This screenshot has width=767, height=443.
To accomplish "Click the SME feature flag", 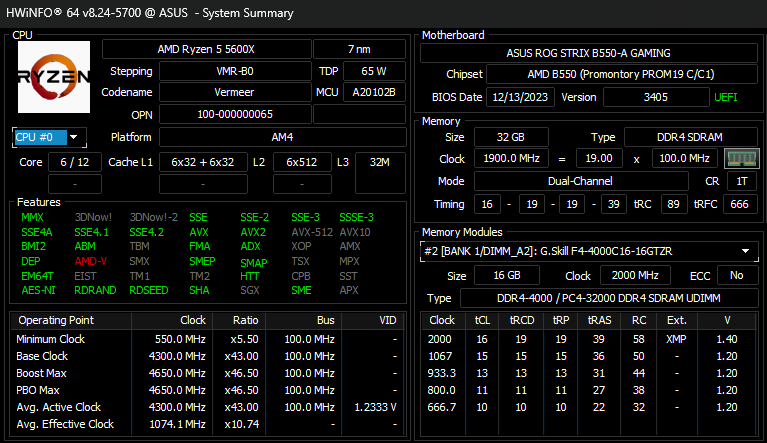I will coord(301,290).
